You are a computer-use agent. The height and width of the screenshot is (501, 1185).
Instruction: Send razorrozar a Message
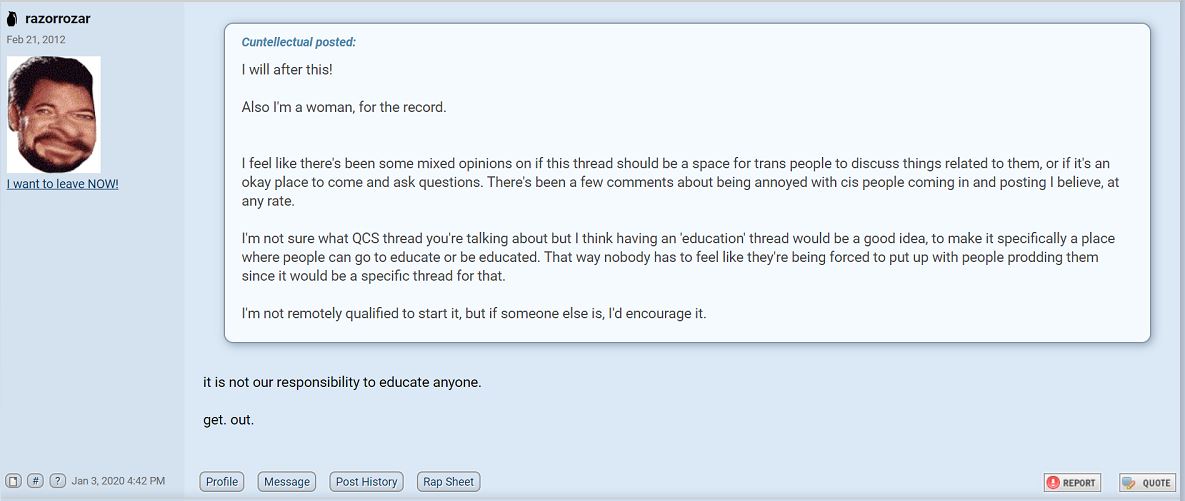pos(287,481)
